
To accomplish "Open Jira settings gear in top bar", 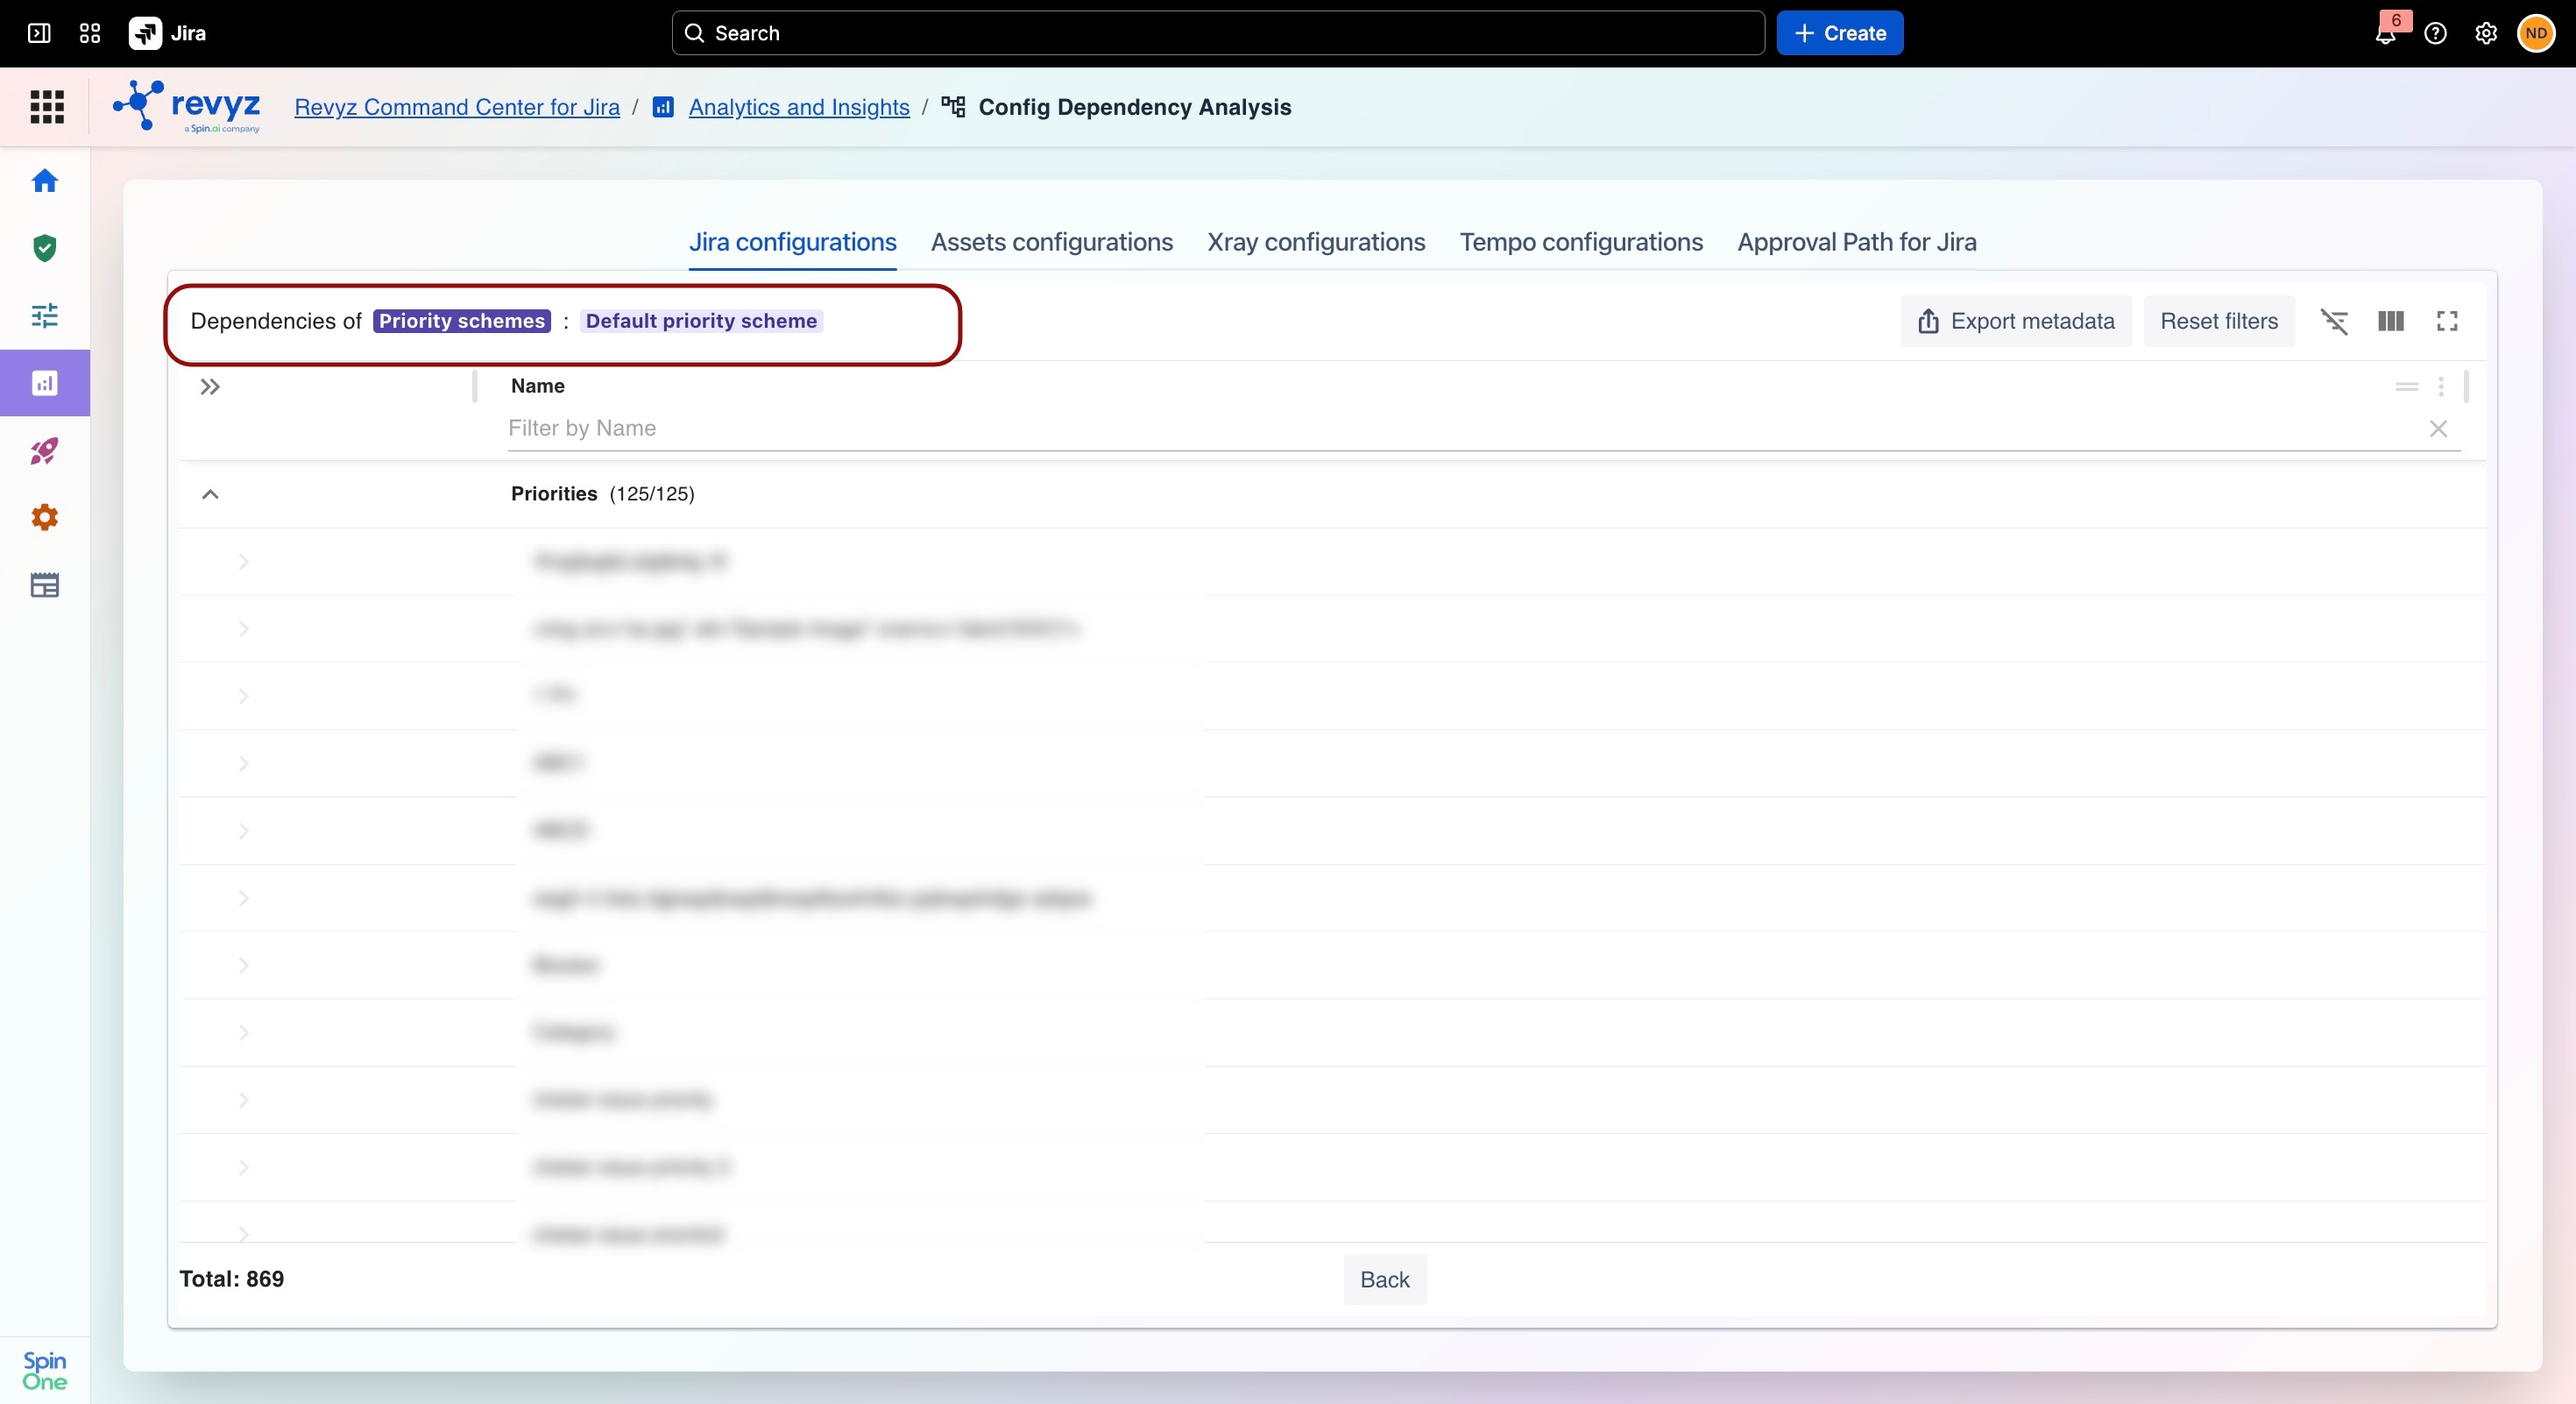I will point(2486,33).
